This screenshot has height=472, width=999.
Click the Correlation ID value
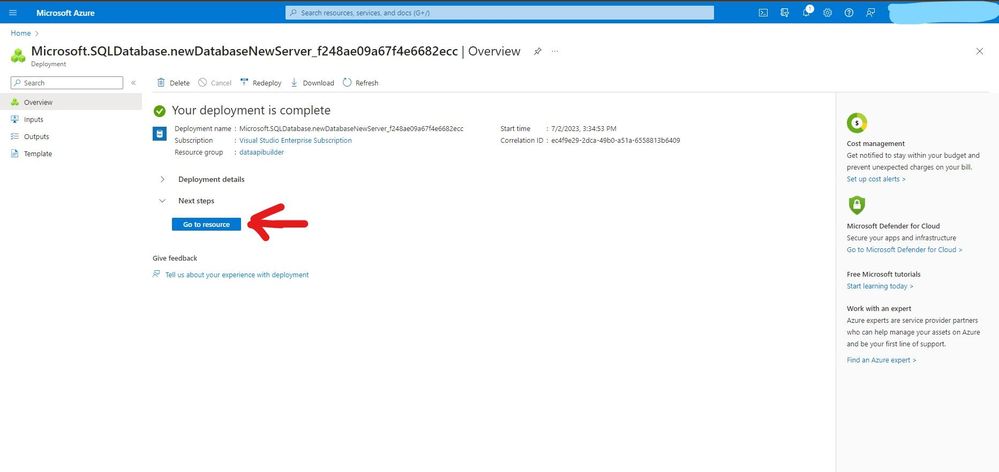click(615, 140)
